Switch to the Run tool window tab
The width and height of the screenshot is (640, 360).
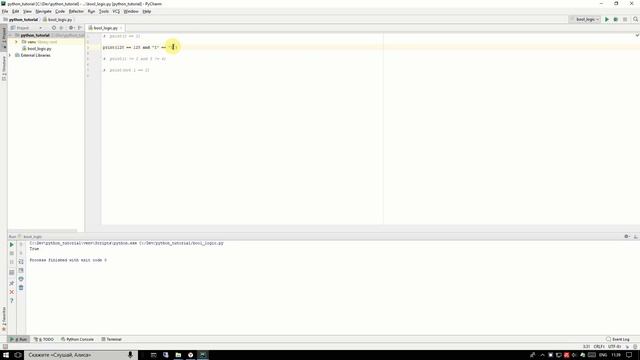pyautogui.click(x=18, y=339)
